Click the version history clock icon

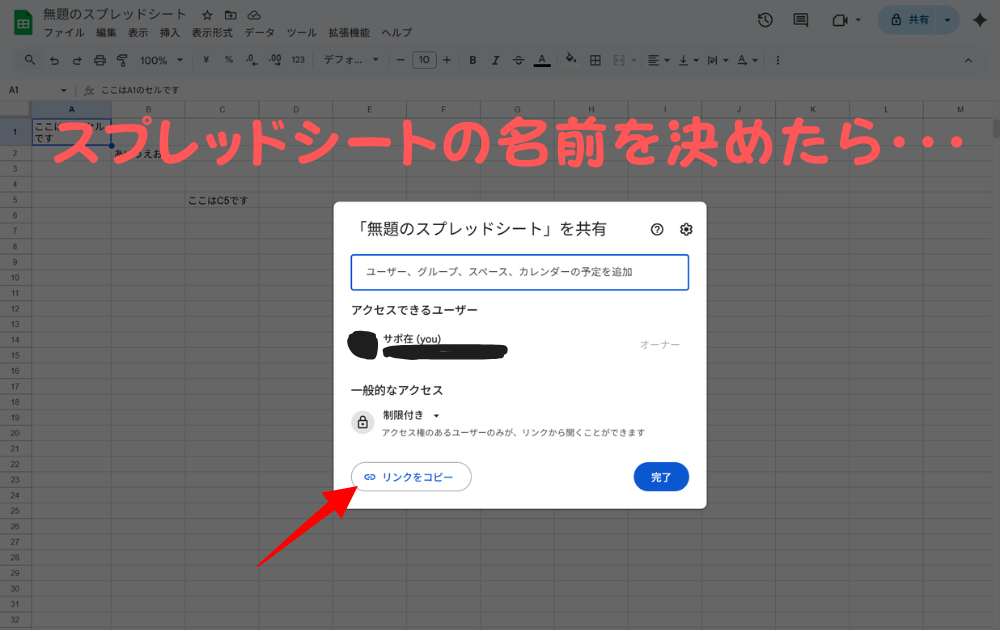(x=765, y=20)
